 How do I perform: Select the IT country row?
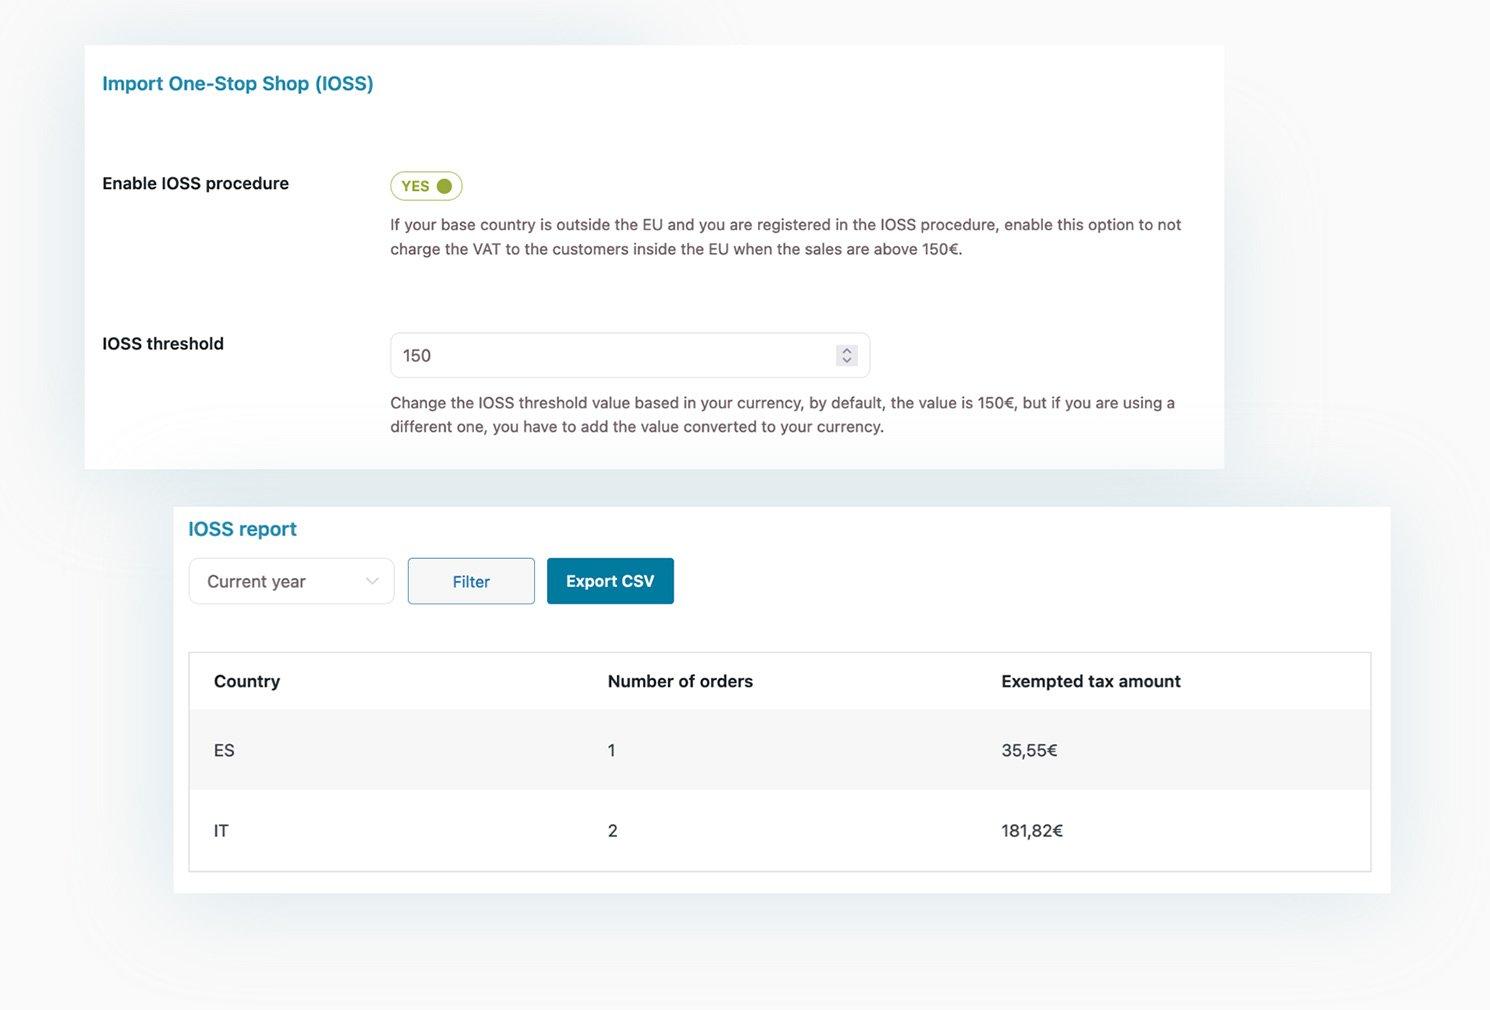click(x=780, y=830)
